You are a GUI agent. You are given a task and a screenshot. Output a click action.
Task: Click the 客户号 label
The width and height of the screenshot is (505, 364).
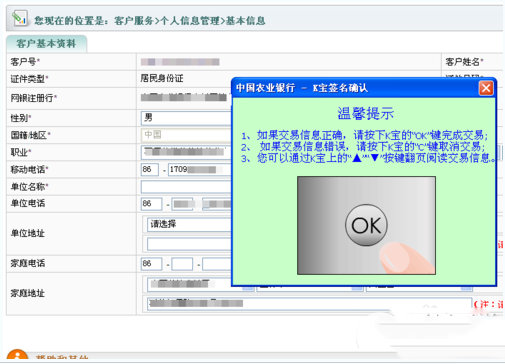pos(25,62)
